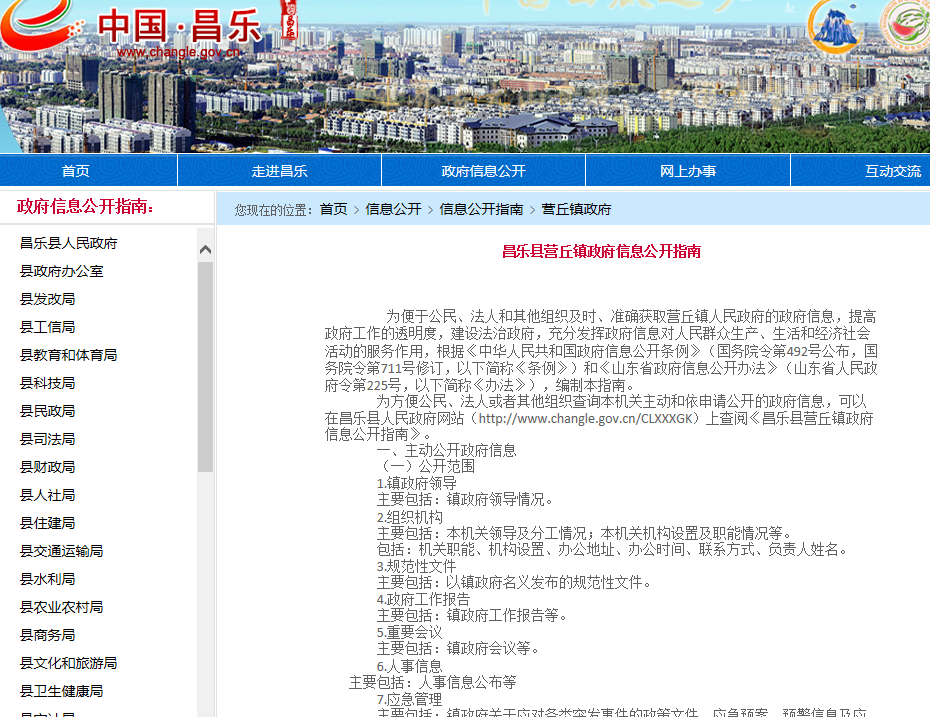Click the sidebar scroll-up arrow
Viewport: 930px width, 717px height.
tap(205, 250)
